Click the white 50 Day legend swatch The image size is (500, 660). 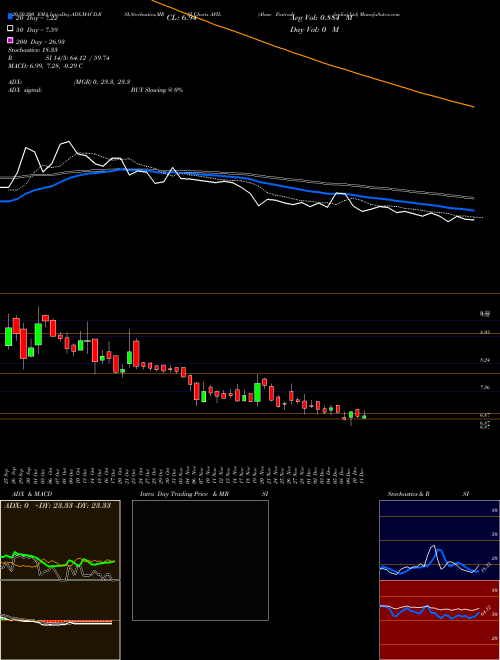(10, 28)
